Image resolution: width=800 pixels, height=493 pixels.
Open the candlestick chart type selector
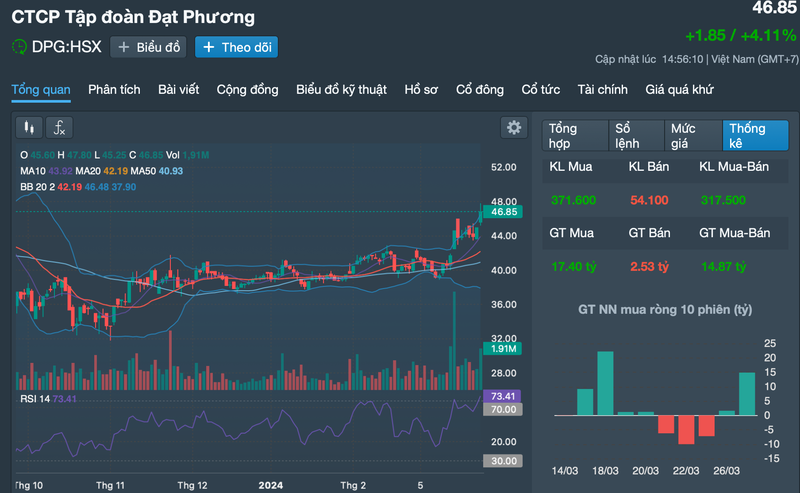coord(29,128)
